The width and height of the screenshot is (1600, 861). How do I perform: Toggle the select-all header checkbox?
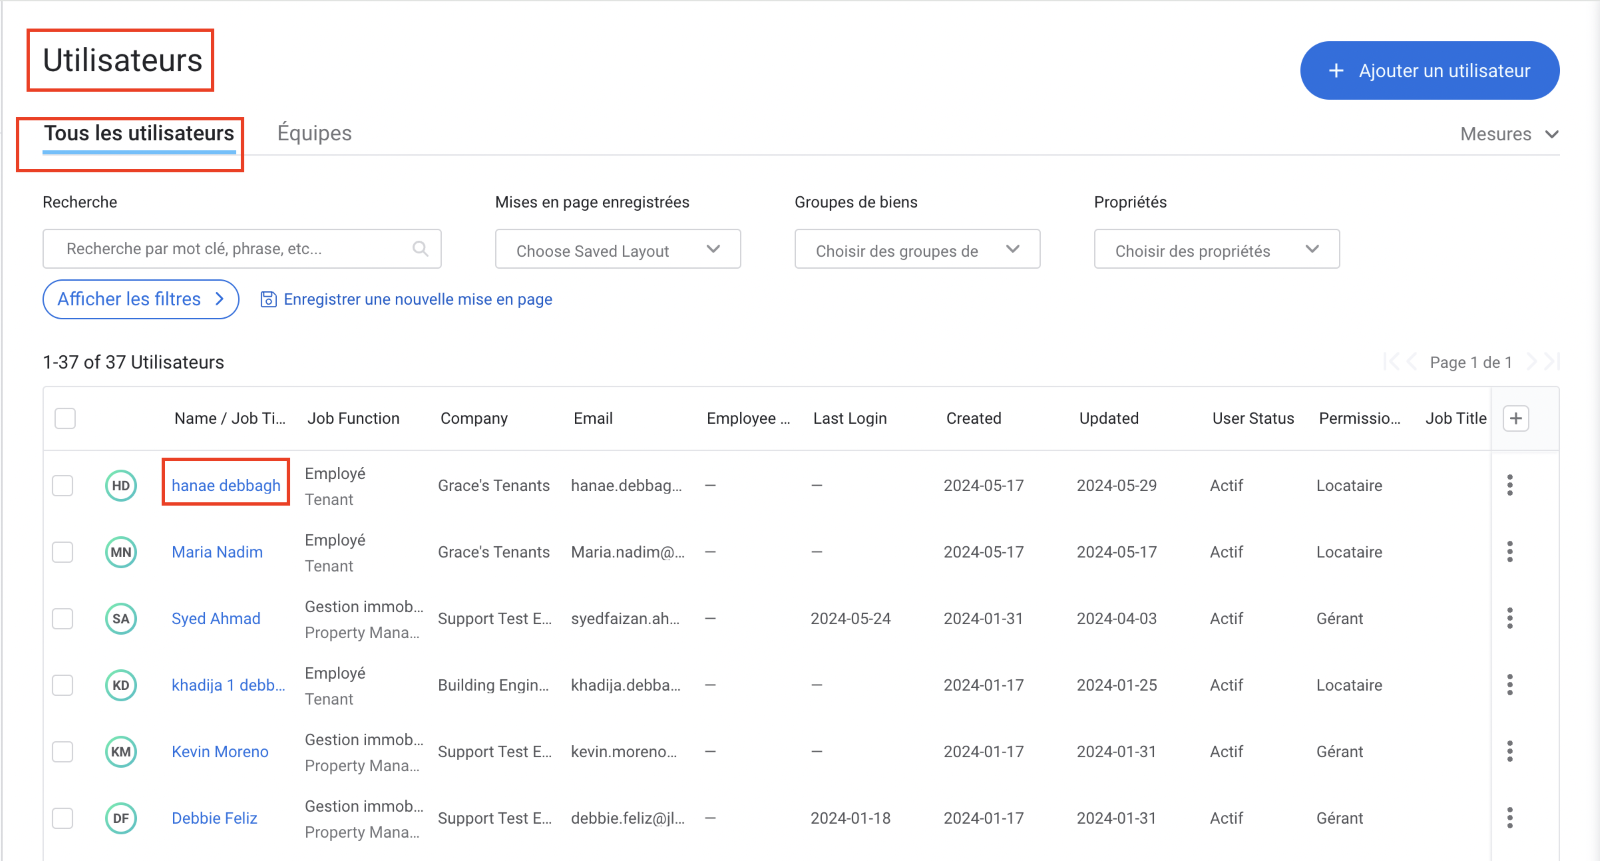pyautogui.click(x=65, y=418)
